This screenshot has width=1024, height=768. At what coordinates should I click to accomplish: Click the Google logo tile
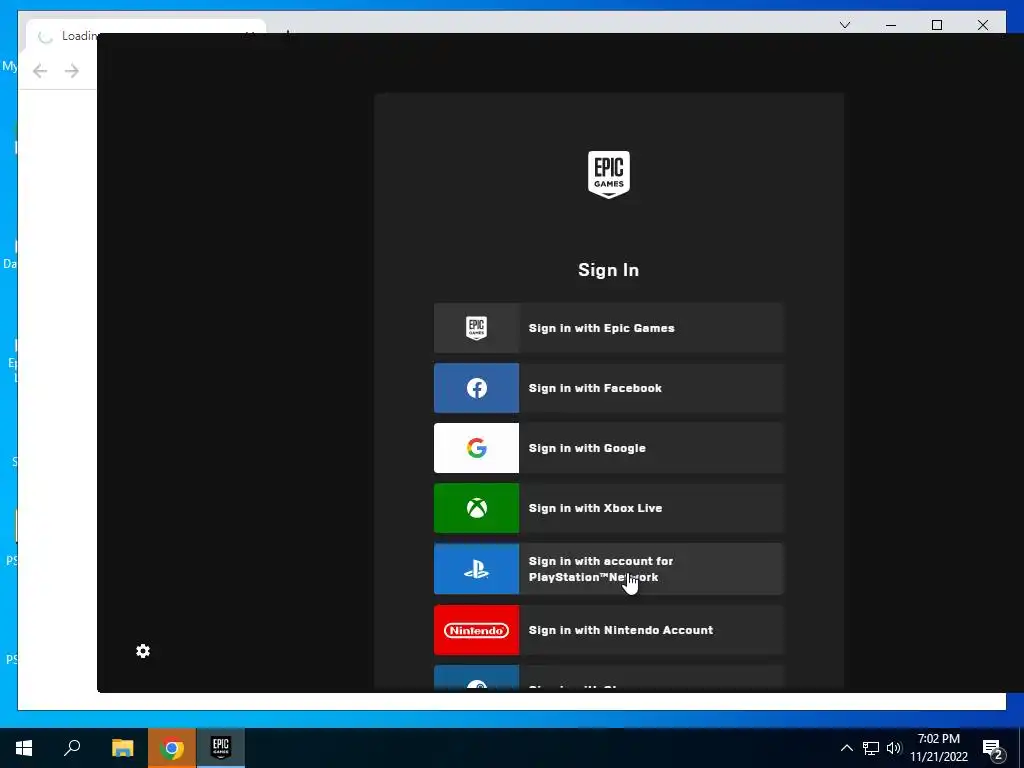pos(477,448)
